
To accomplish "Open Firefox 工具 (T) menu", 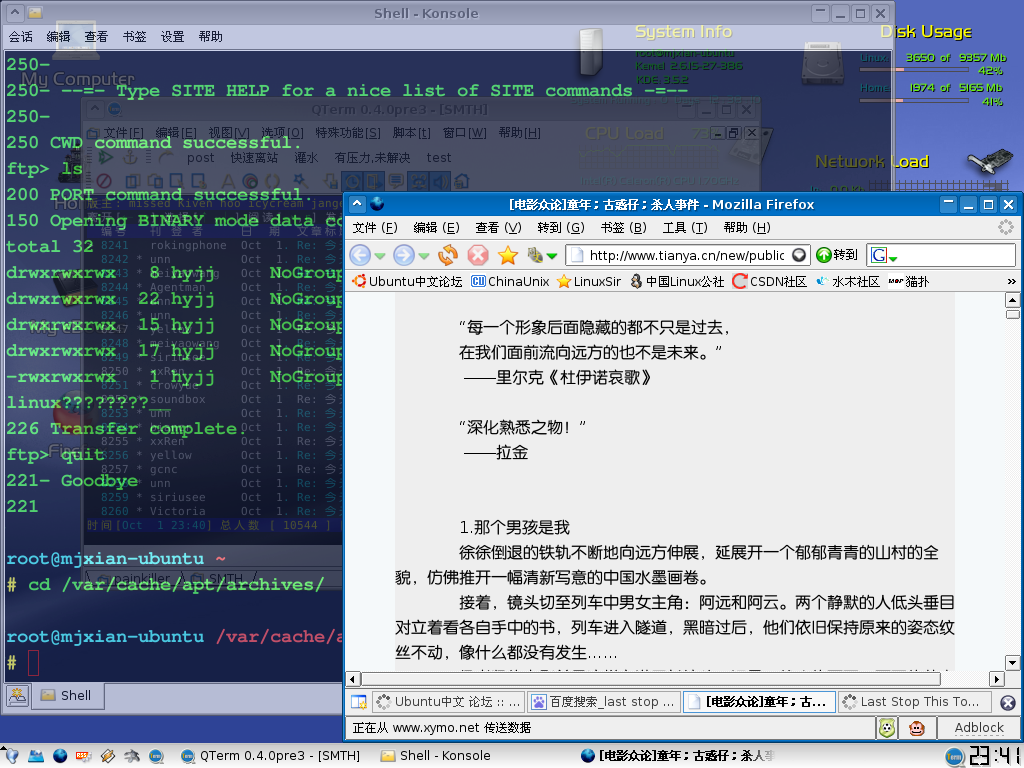I will (684, 228).
